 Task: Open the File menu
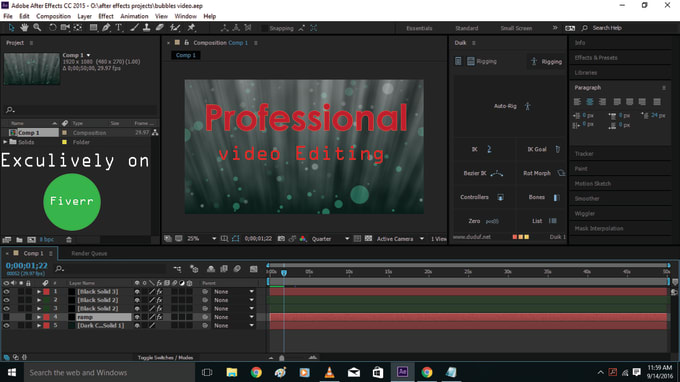click(x=8, y=16)
